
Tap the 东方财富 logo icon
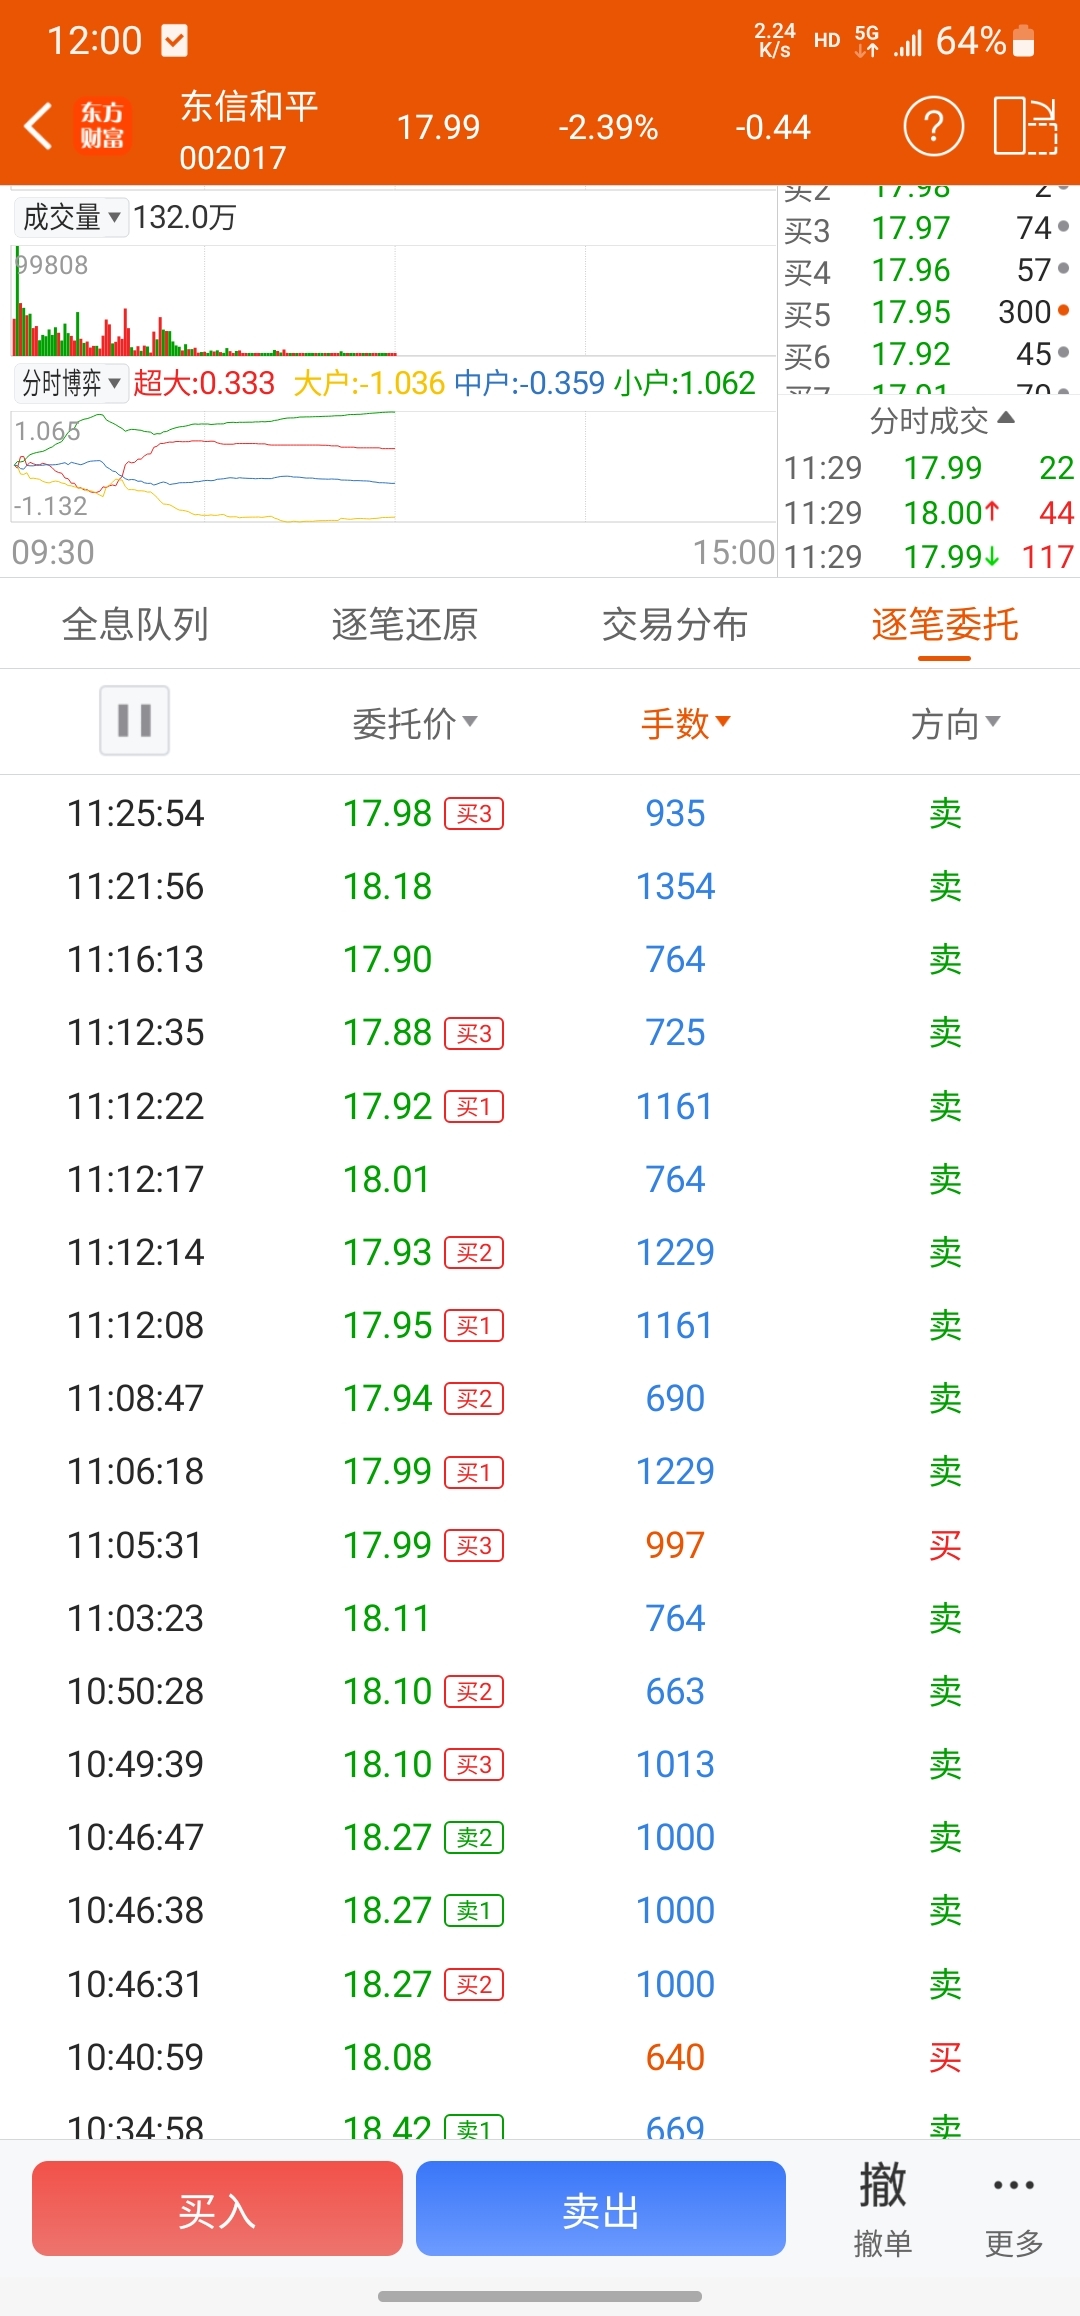(103, 126)
